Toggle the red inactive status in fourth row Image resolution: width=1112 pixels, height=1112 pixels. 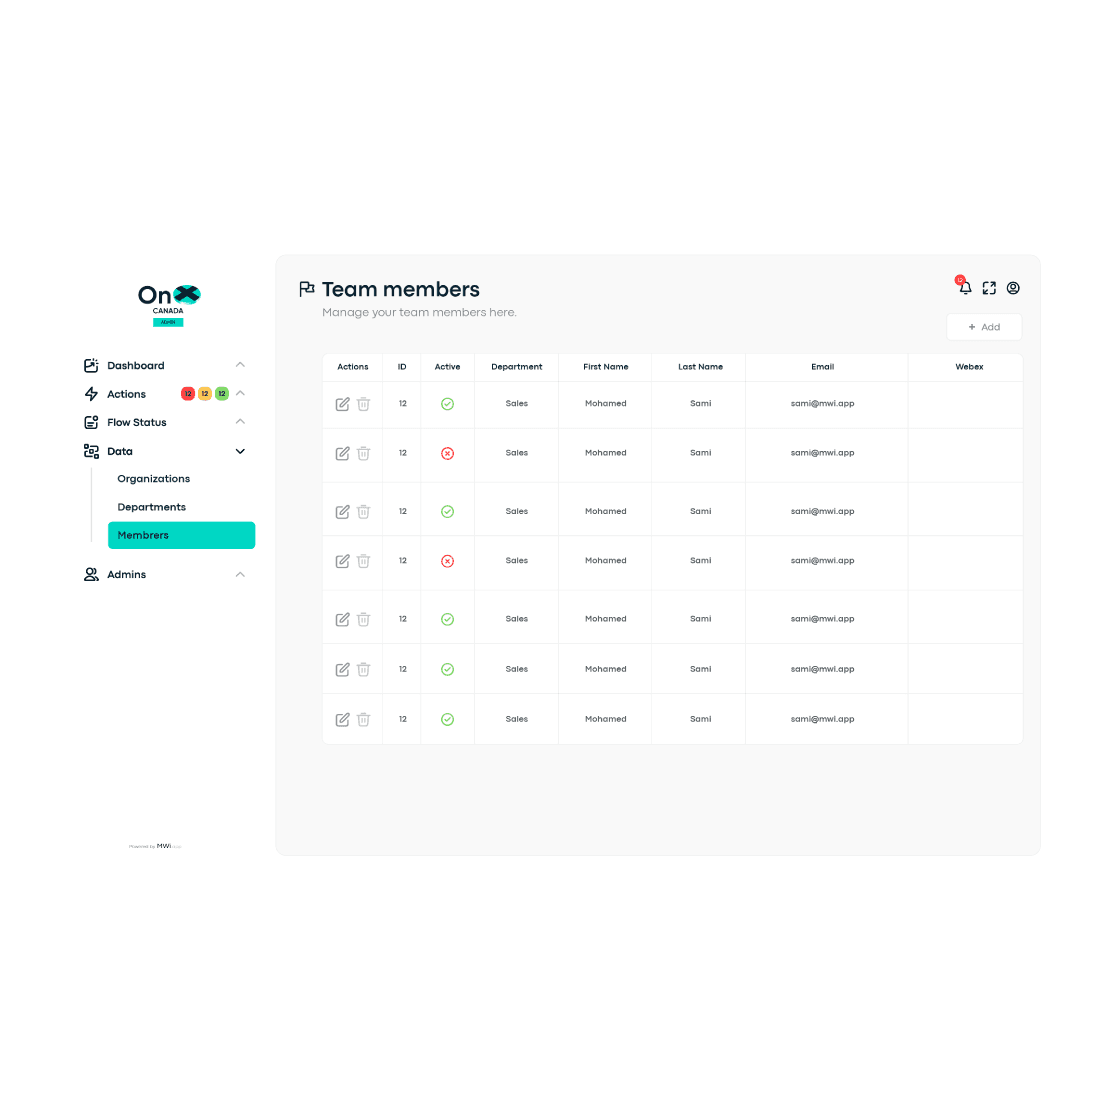click(447, 561)
